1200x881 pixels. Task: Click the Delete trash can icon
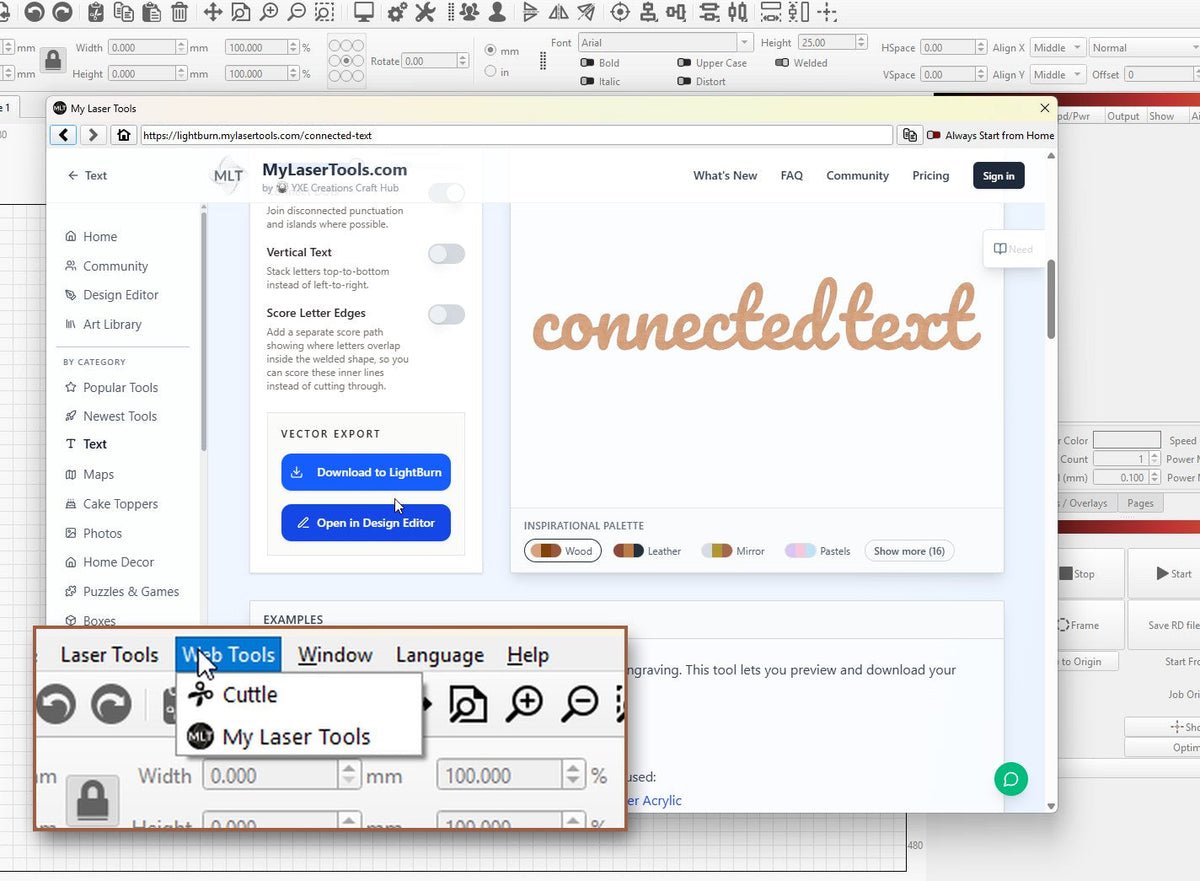(179, 12)
